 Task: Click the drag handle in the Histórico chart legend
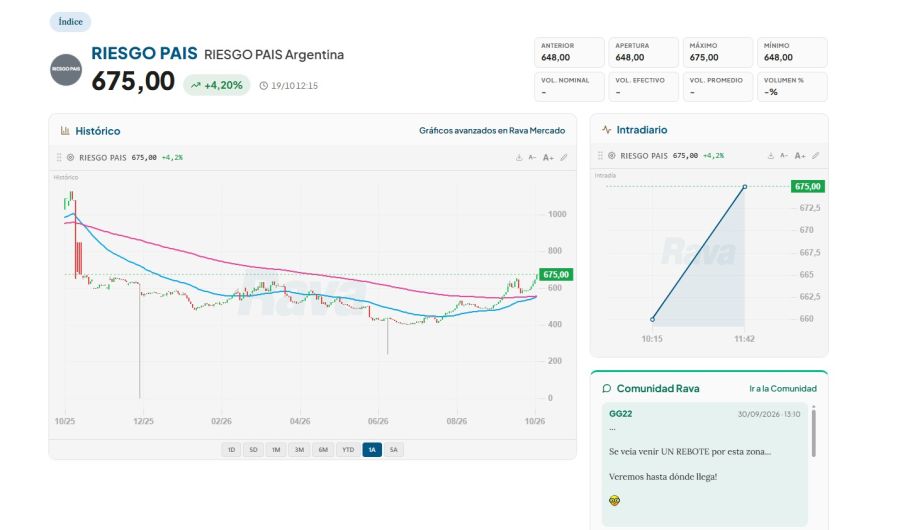coord(59,157)
